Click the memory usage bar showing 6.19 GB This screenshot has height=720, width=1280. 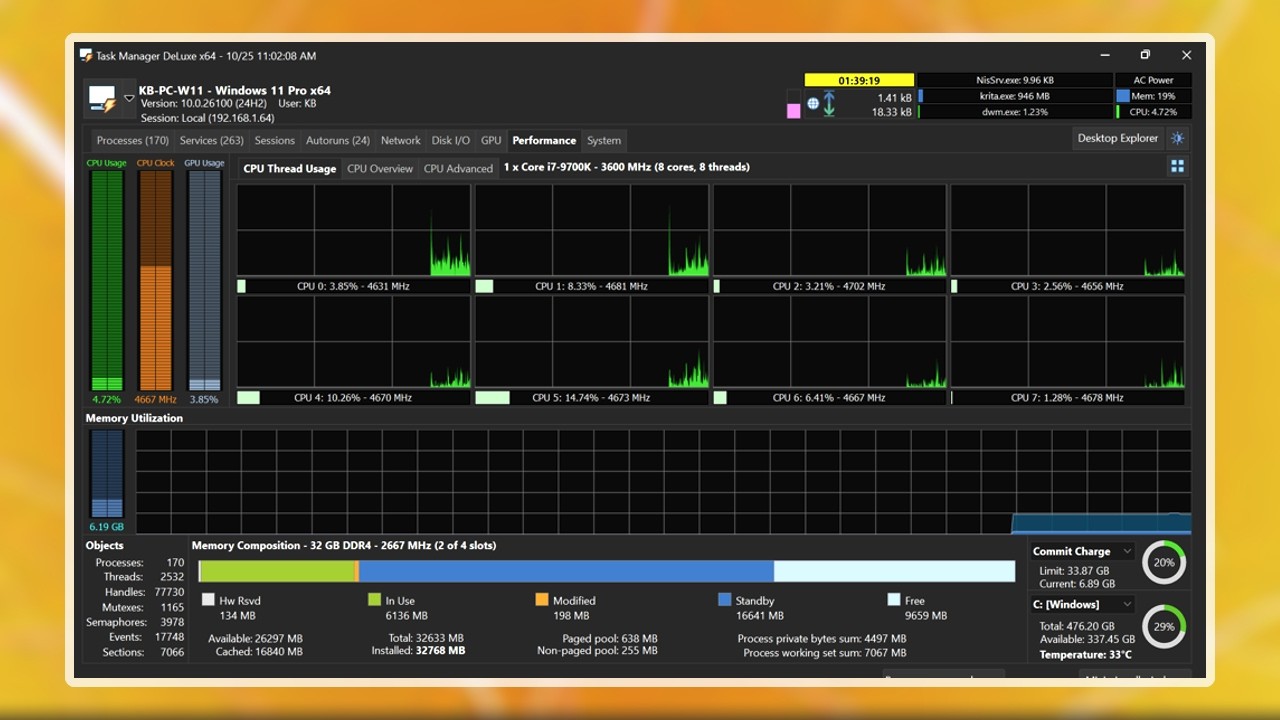coord(107,474)
